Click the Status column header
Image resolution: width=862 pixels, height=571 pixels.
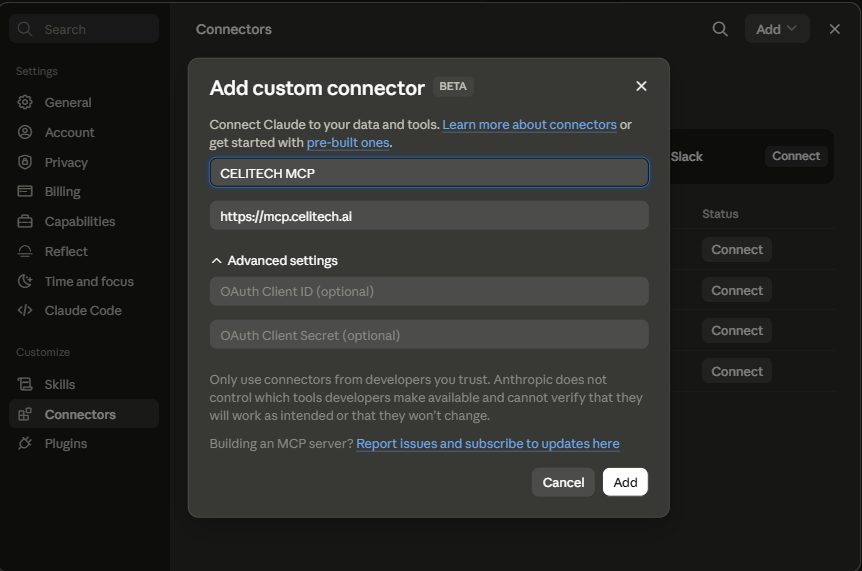coord(720,214)
